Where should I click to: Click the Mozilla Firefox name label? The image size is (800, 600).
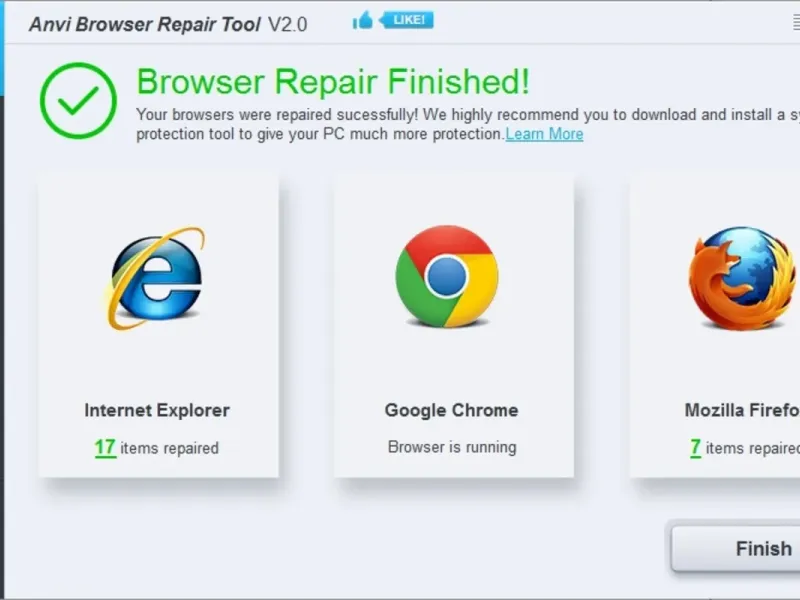tap(742, 410)
